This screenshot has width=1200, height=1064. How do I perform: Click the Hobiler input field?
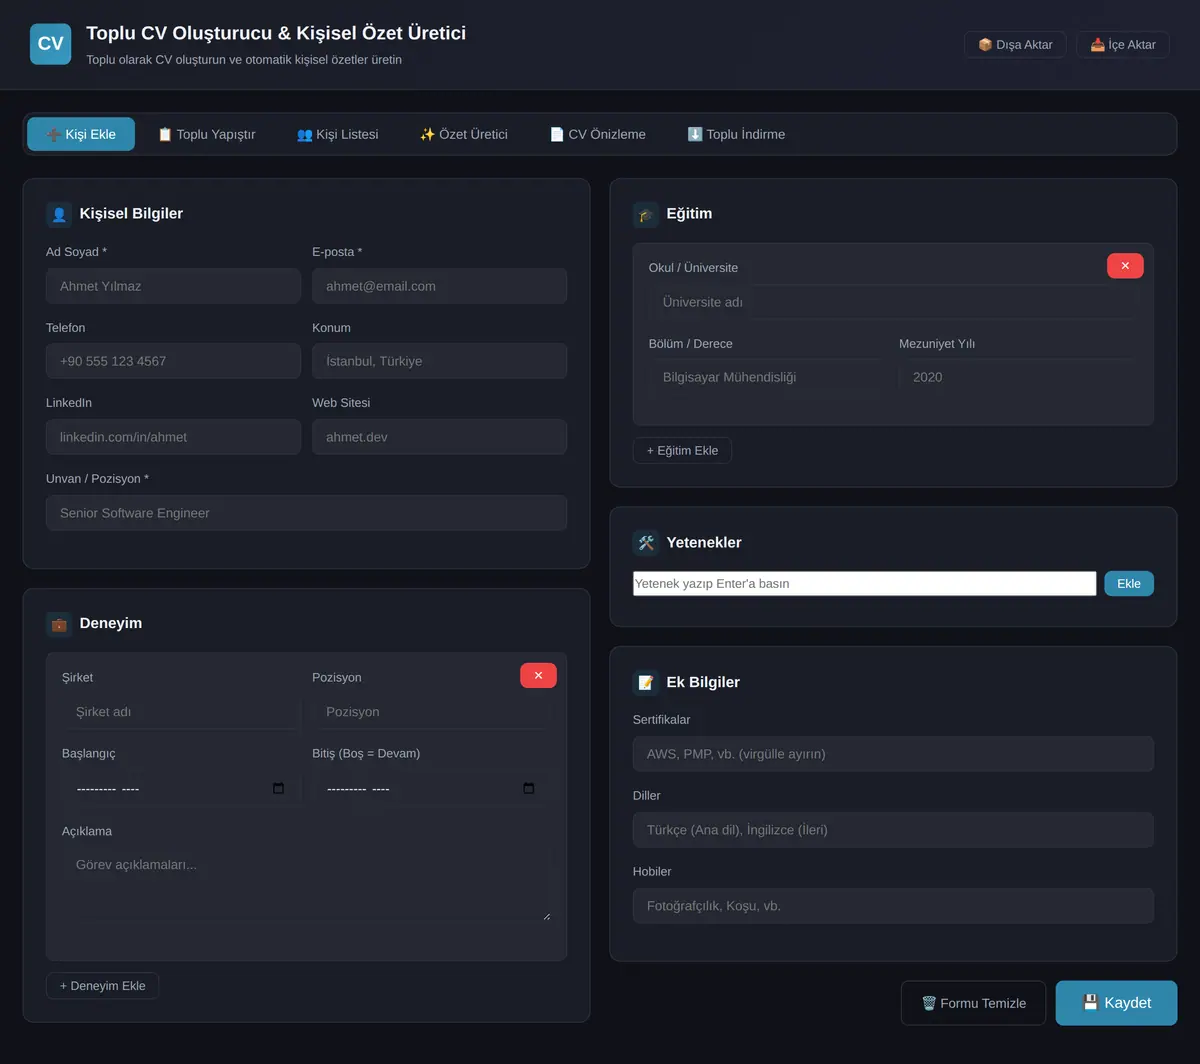point(893,906)
